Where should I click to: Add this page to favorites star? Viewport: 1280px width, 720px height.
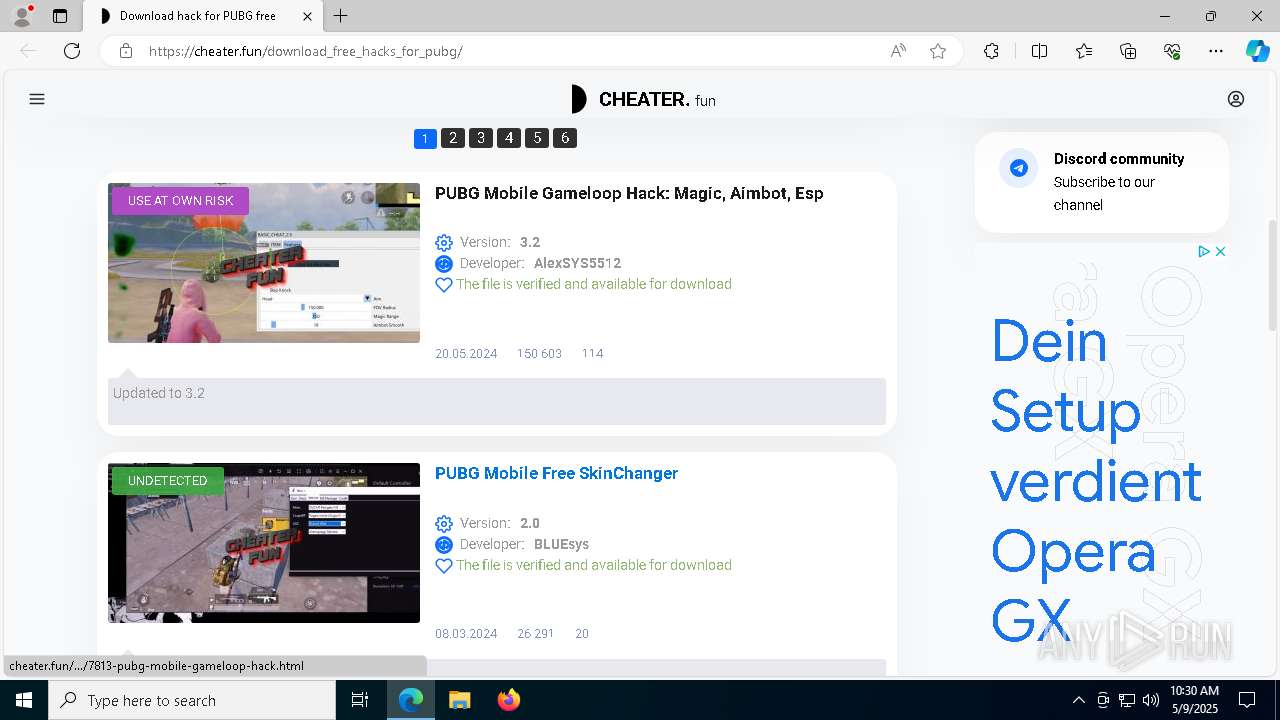click(938, 51)
